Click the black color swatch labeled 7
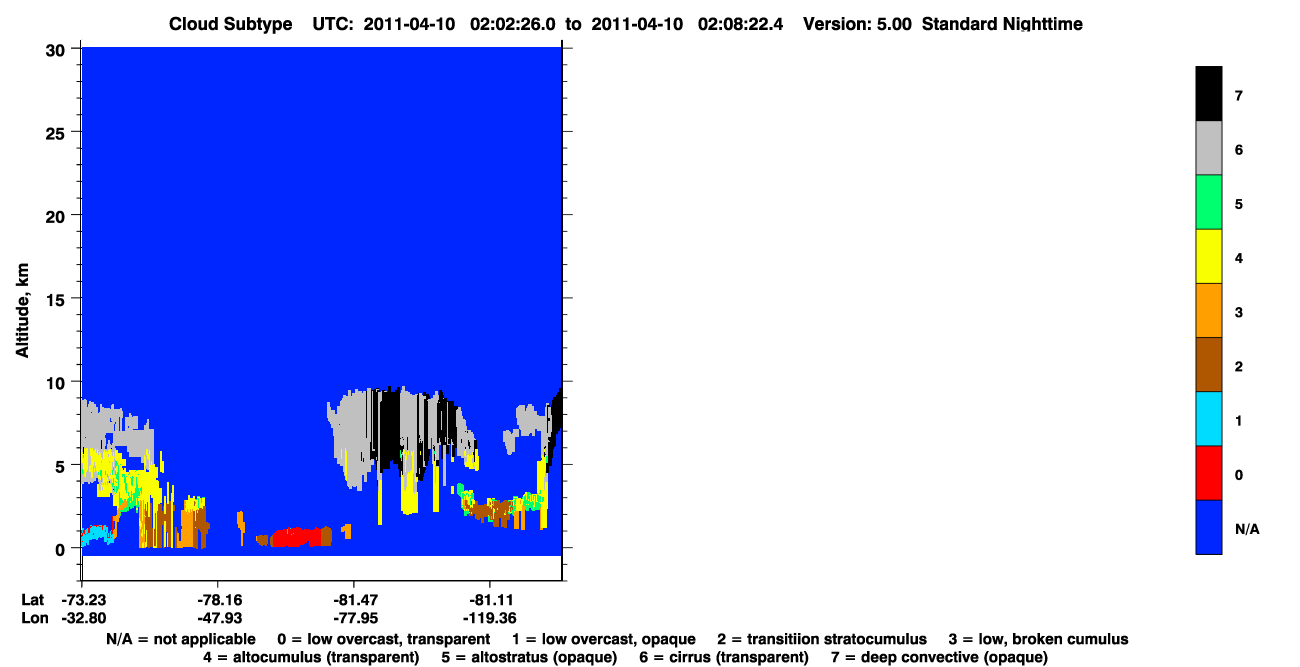Screen dimensions: 1300x667 (x=1208, y=94)
